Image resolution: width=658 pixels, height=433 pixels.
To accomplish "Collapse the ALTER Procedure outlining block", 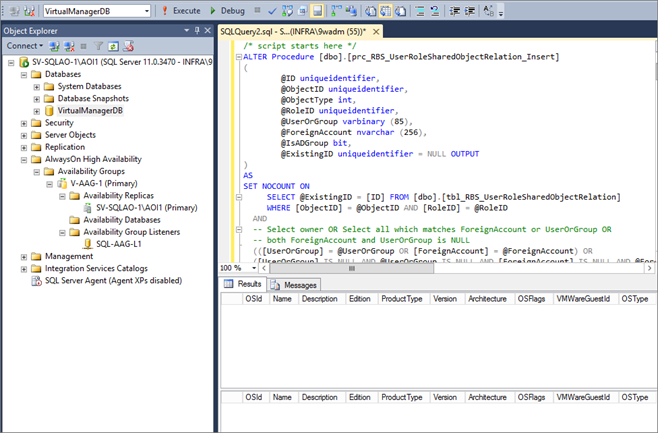I will pyautogui.click(x=239, y=57).
